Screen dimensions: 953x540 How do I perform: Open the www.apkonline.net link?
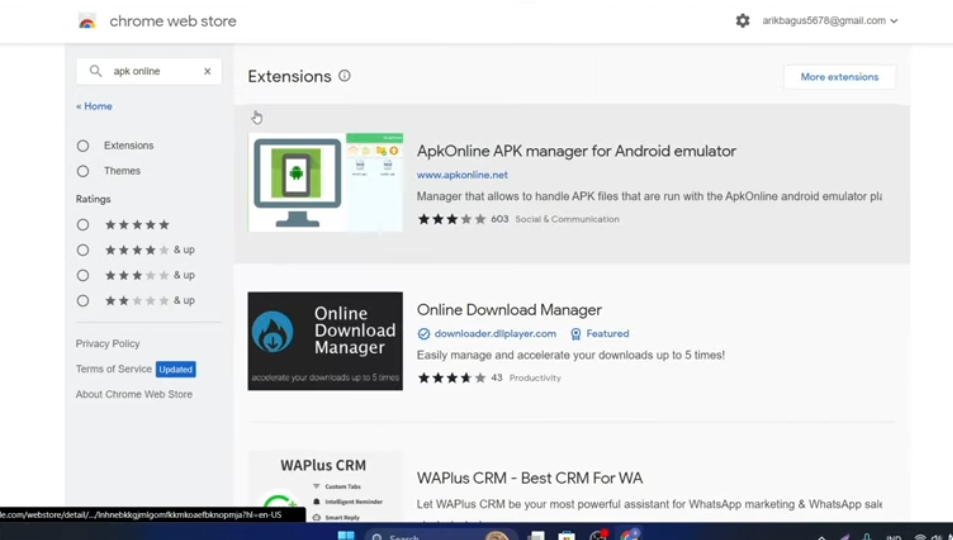(462, 175)
